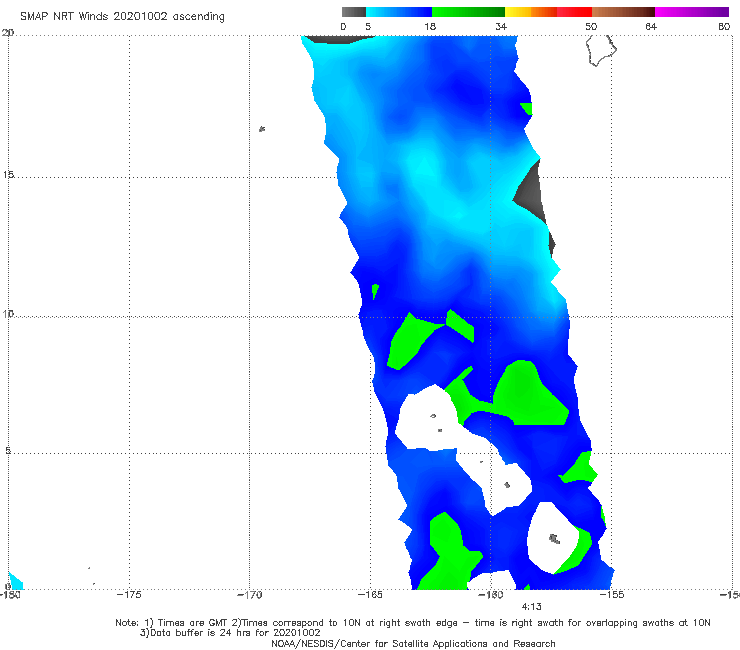Click the latitude axis label 15
740x650 pixels.
(x=8, y=175)
